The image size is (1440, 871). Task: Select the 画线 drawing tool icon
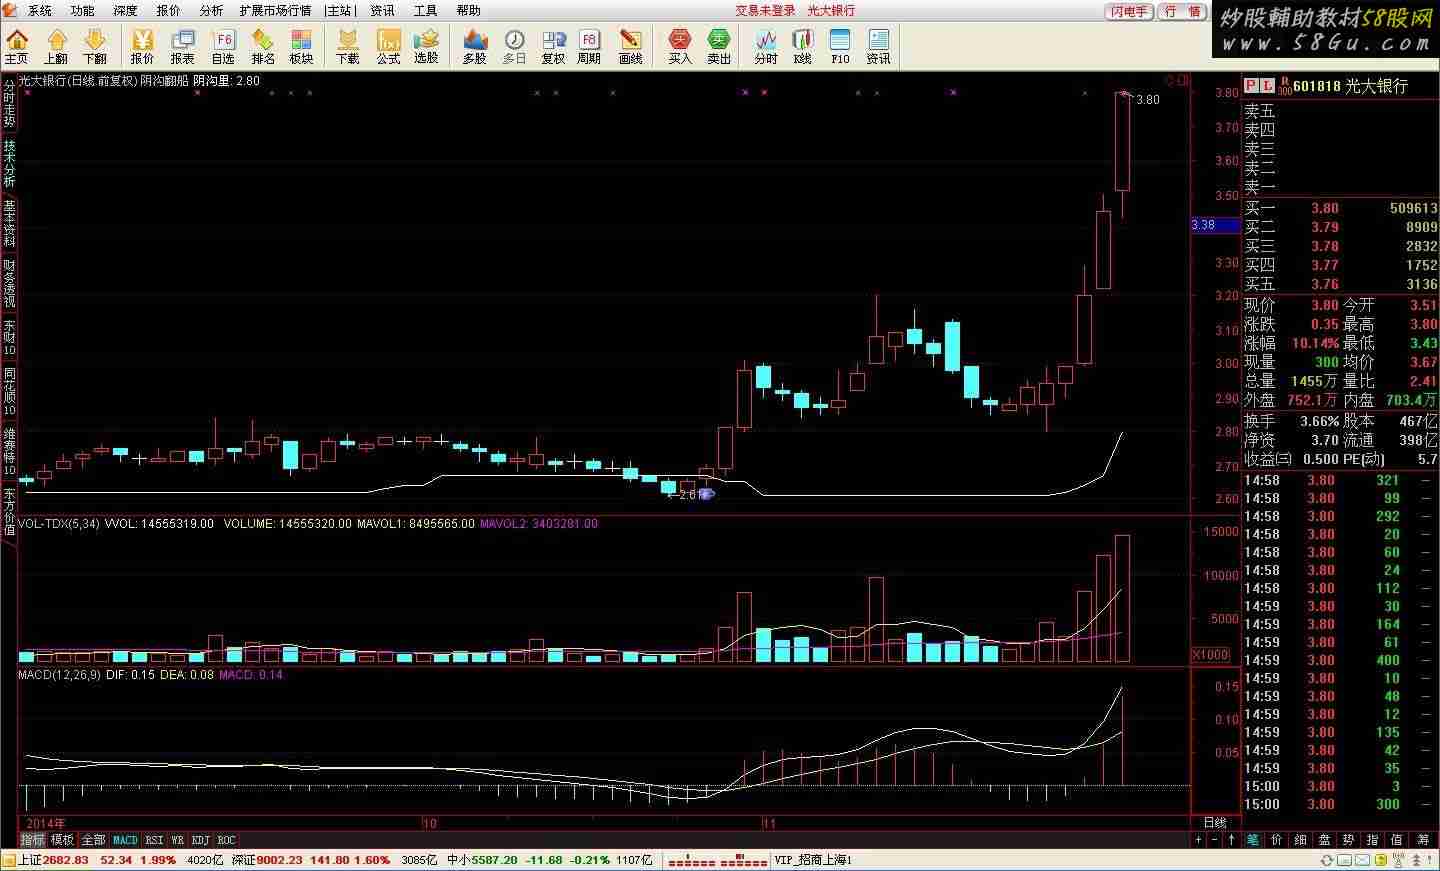coord(630,46)
